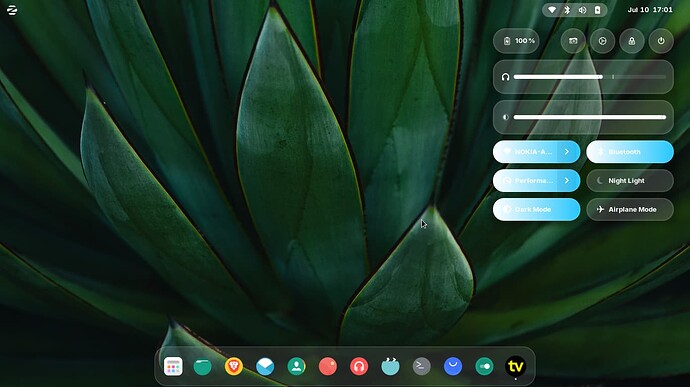Open the green toggle Tweaks app
The image size is (690, 387).
point(484,366)
